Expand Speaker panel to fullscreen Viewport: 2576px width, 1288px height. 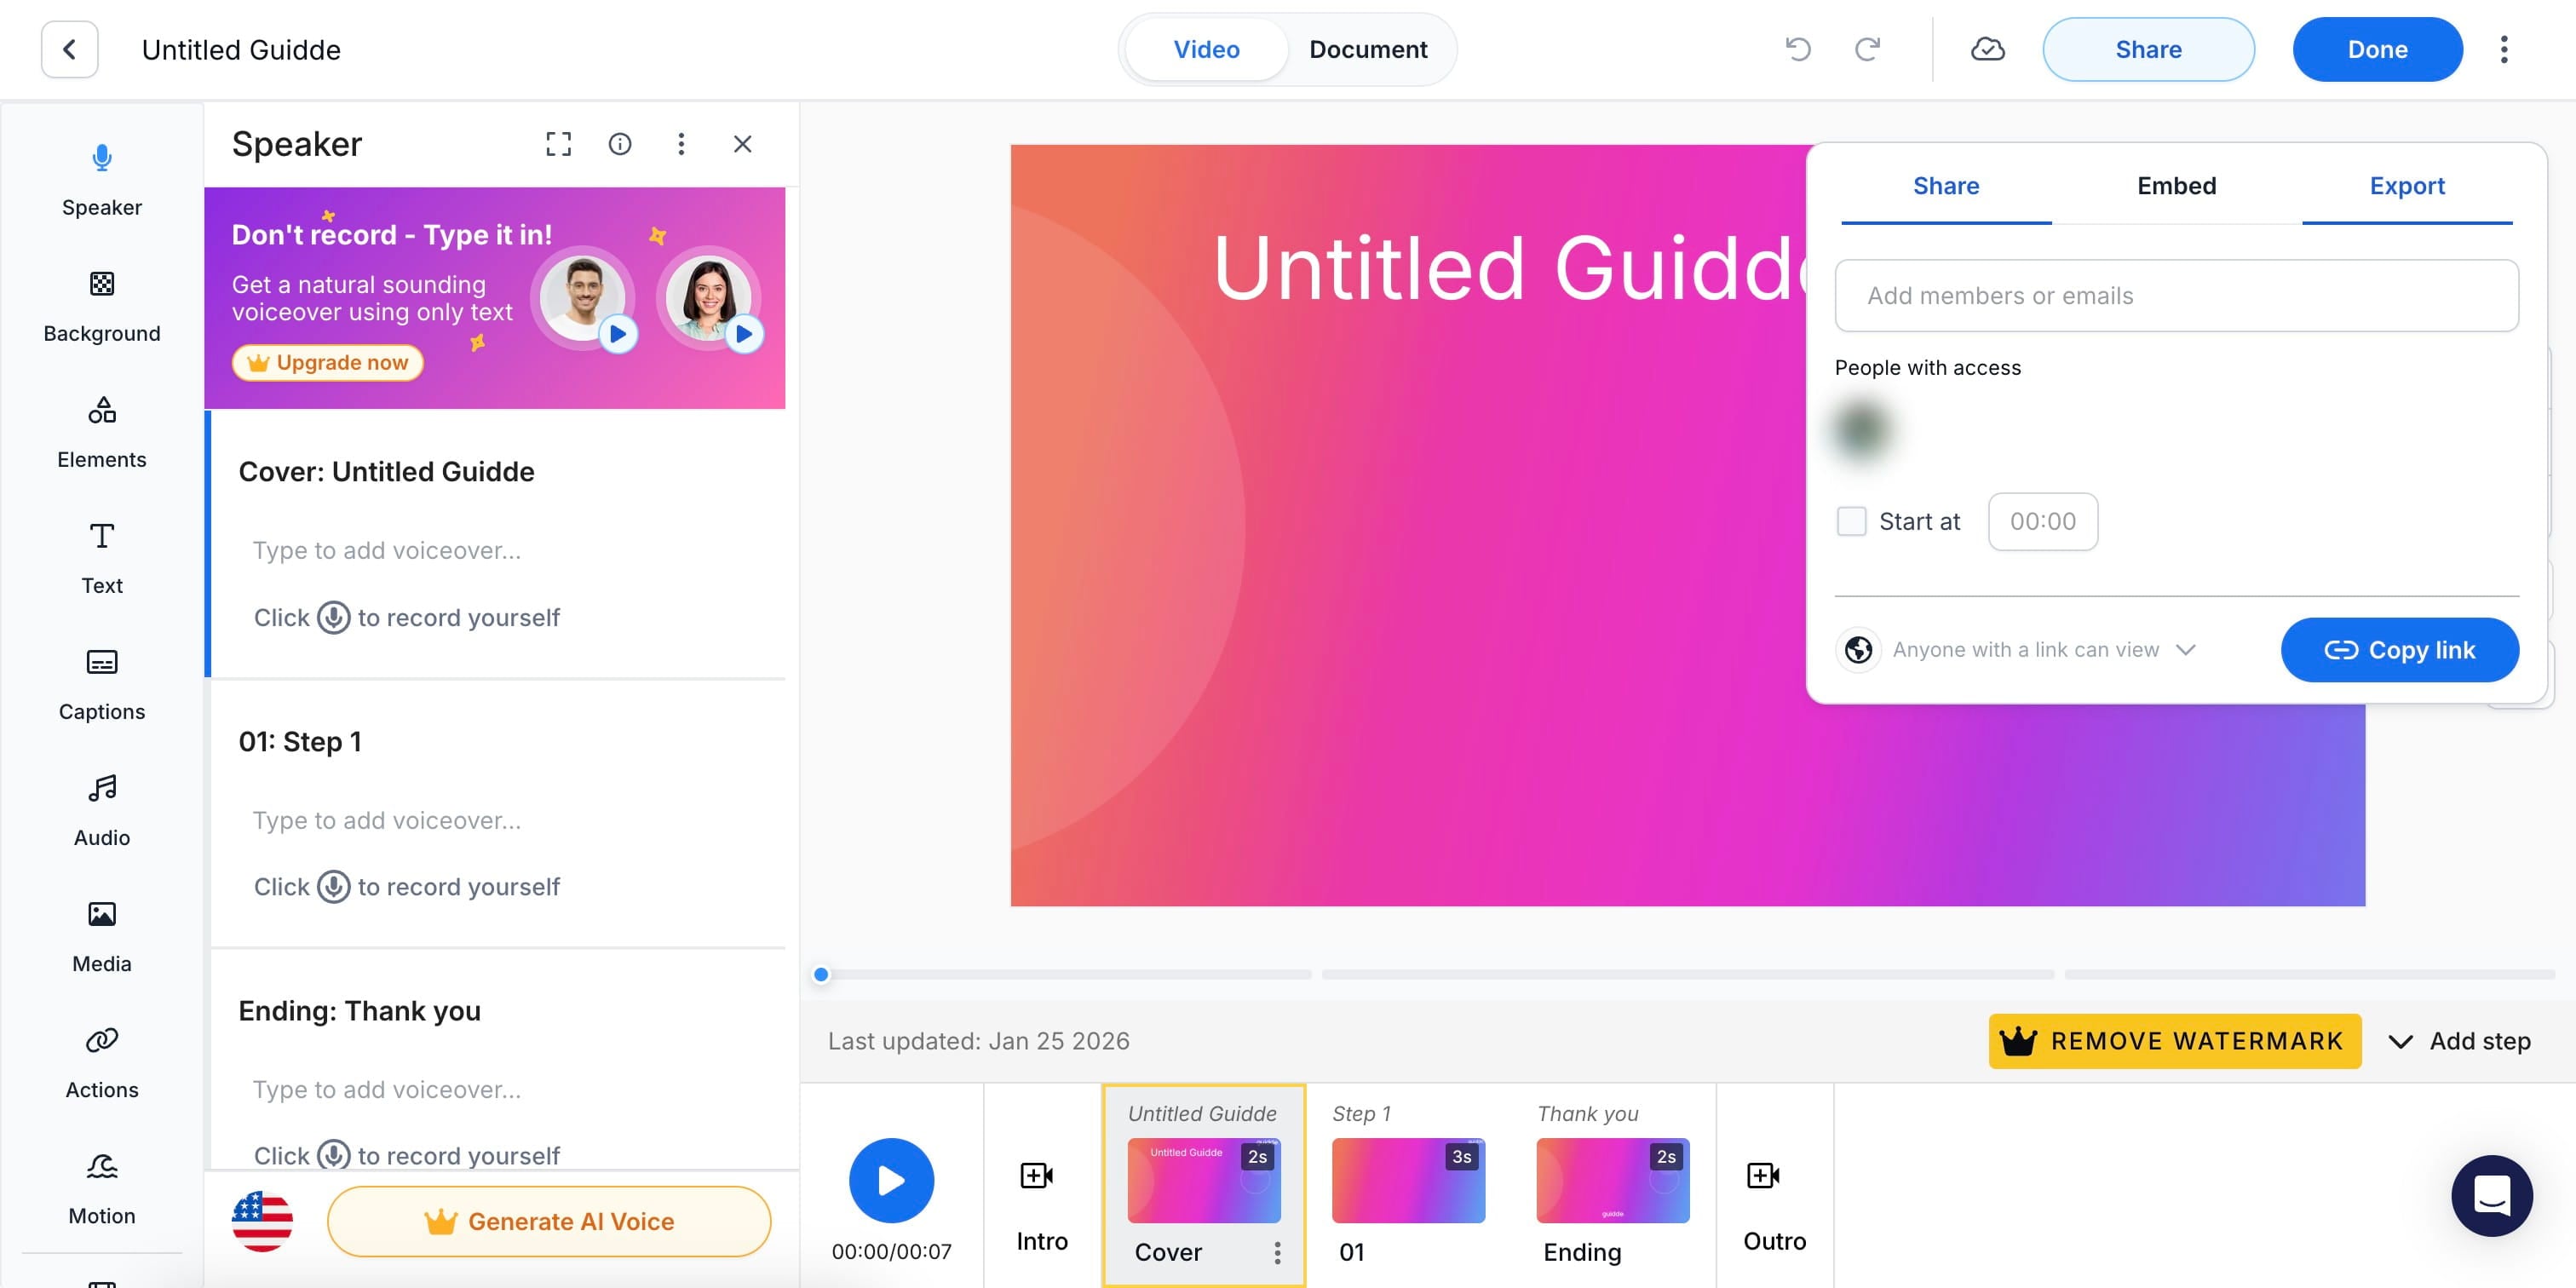pyautogui.click(x=558, y=144)
